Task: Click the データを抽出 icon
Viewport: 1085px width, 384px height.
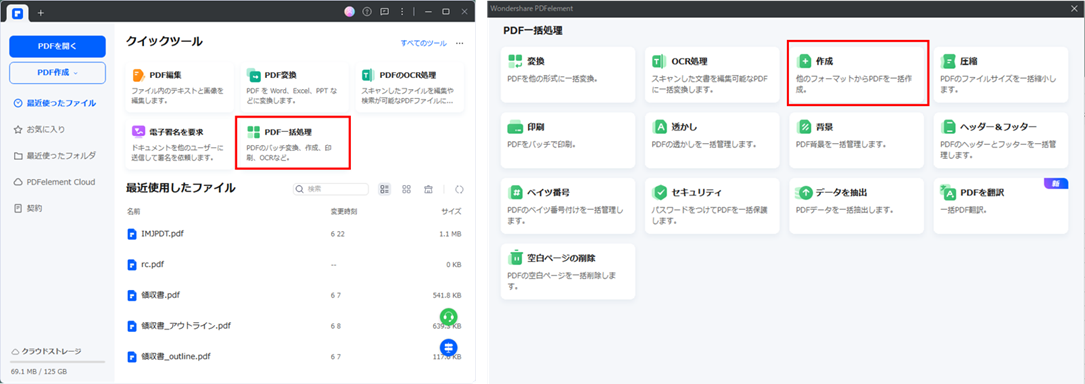Action: click(x=805, y=192)
